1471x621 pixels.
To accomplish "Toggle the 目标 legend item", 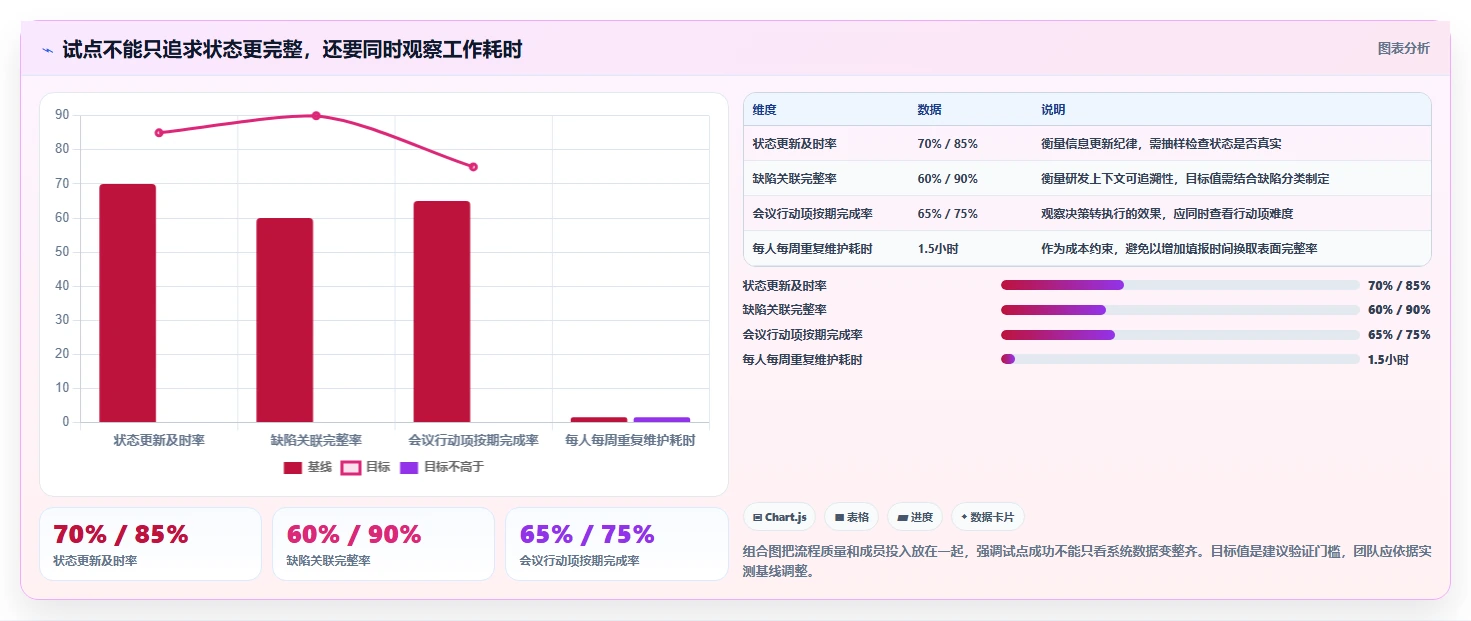I will [x=366, y=467].
